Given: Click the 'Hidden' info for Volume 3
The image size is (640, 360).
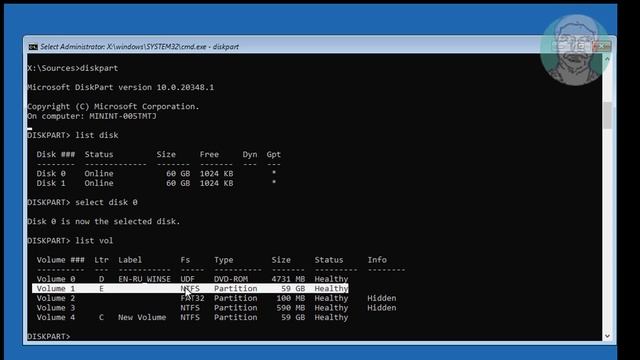Looking at the screenshot, I should tap(382, 308).
